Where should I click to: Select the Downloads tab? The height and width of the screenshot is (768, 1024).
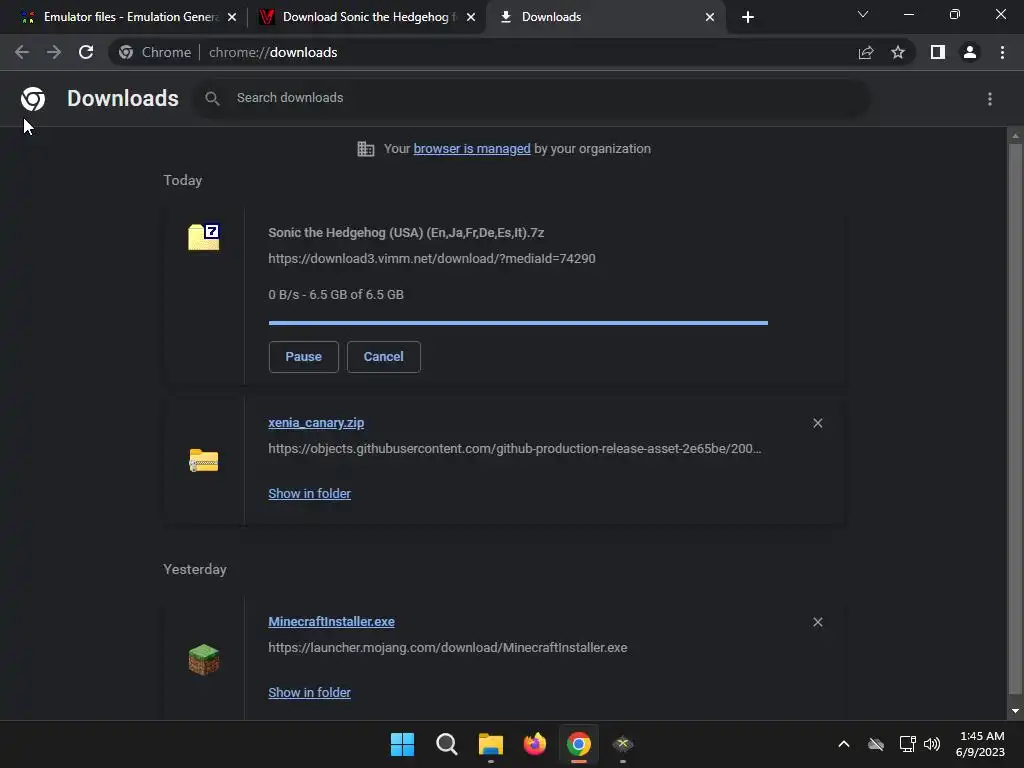pos(604,17)
